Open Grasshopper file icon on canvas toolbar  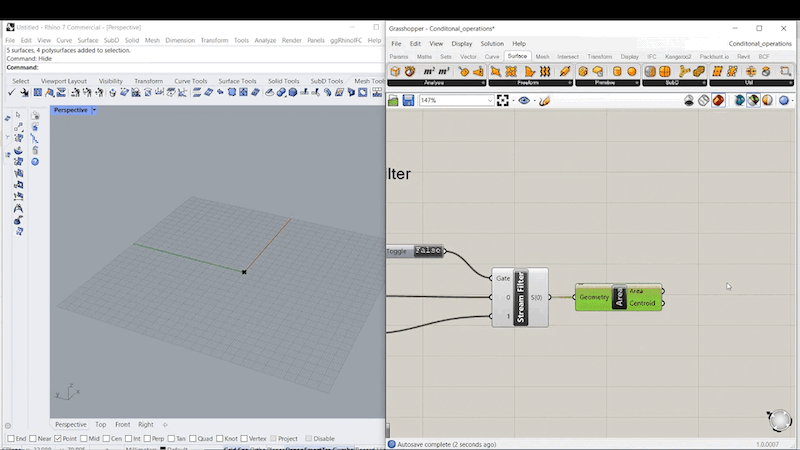point(393,101)
